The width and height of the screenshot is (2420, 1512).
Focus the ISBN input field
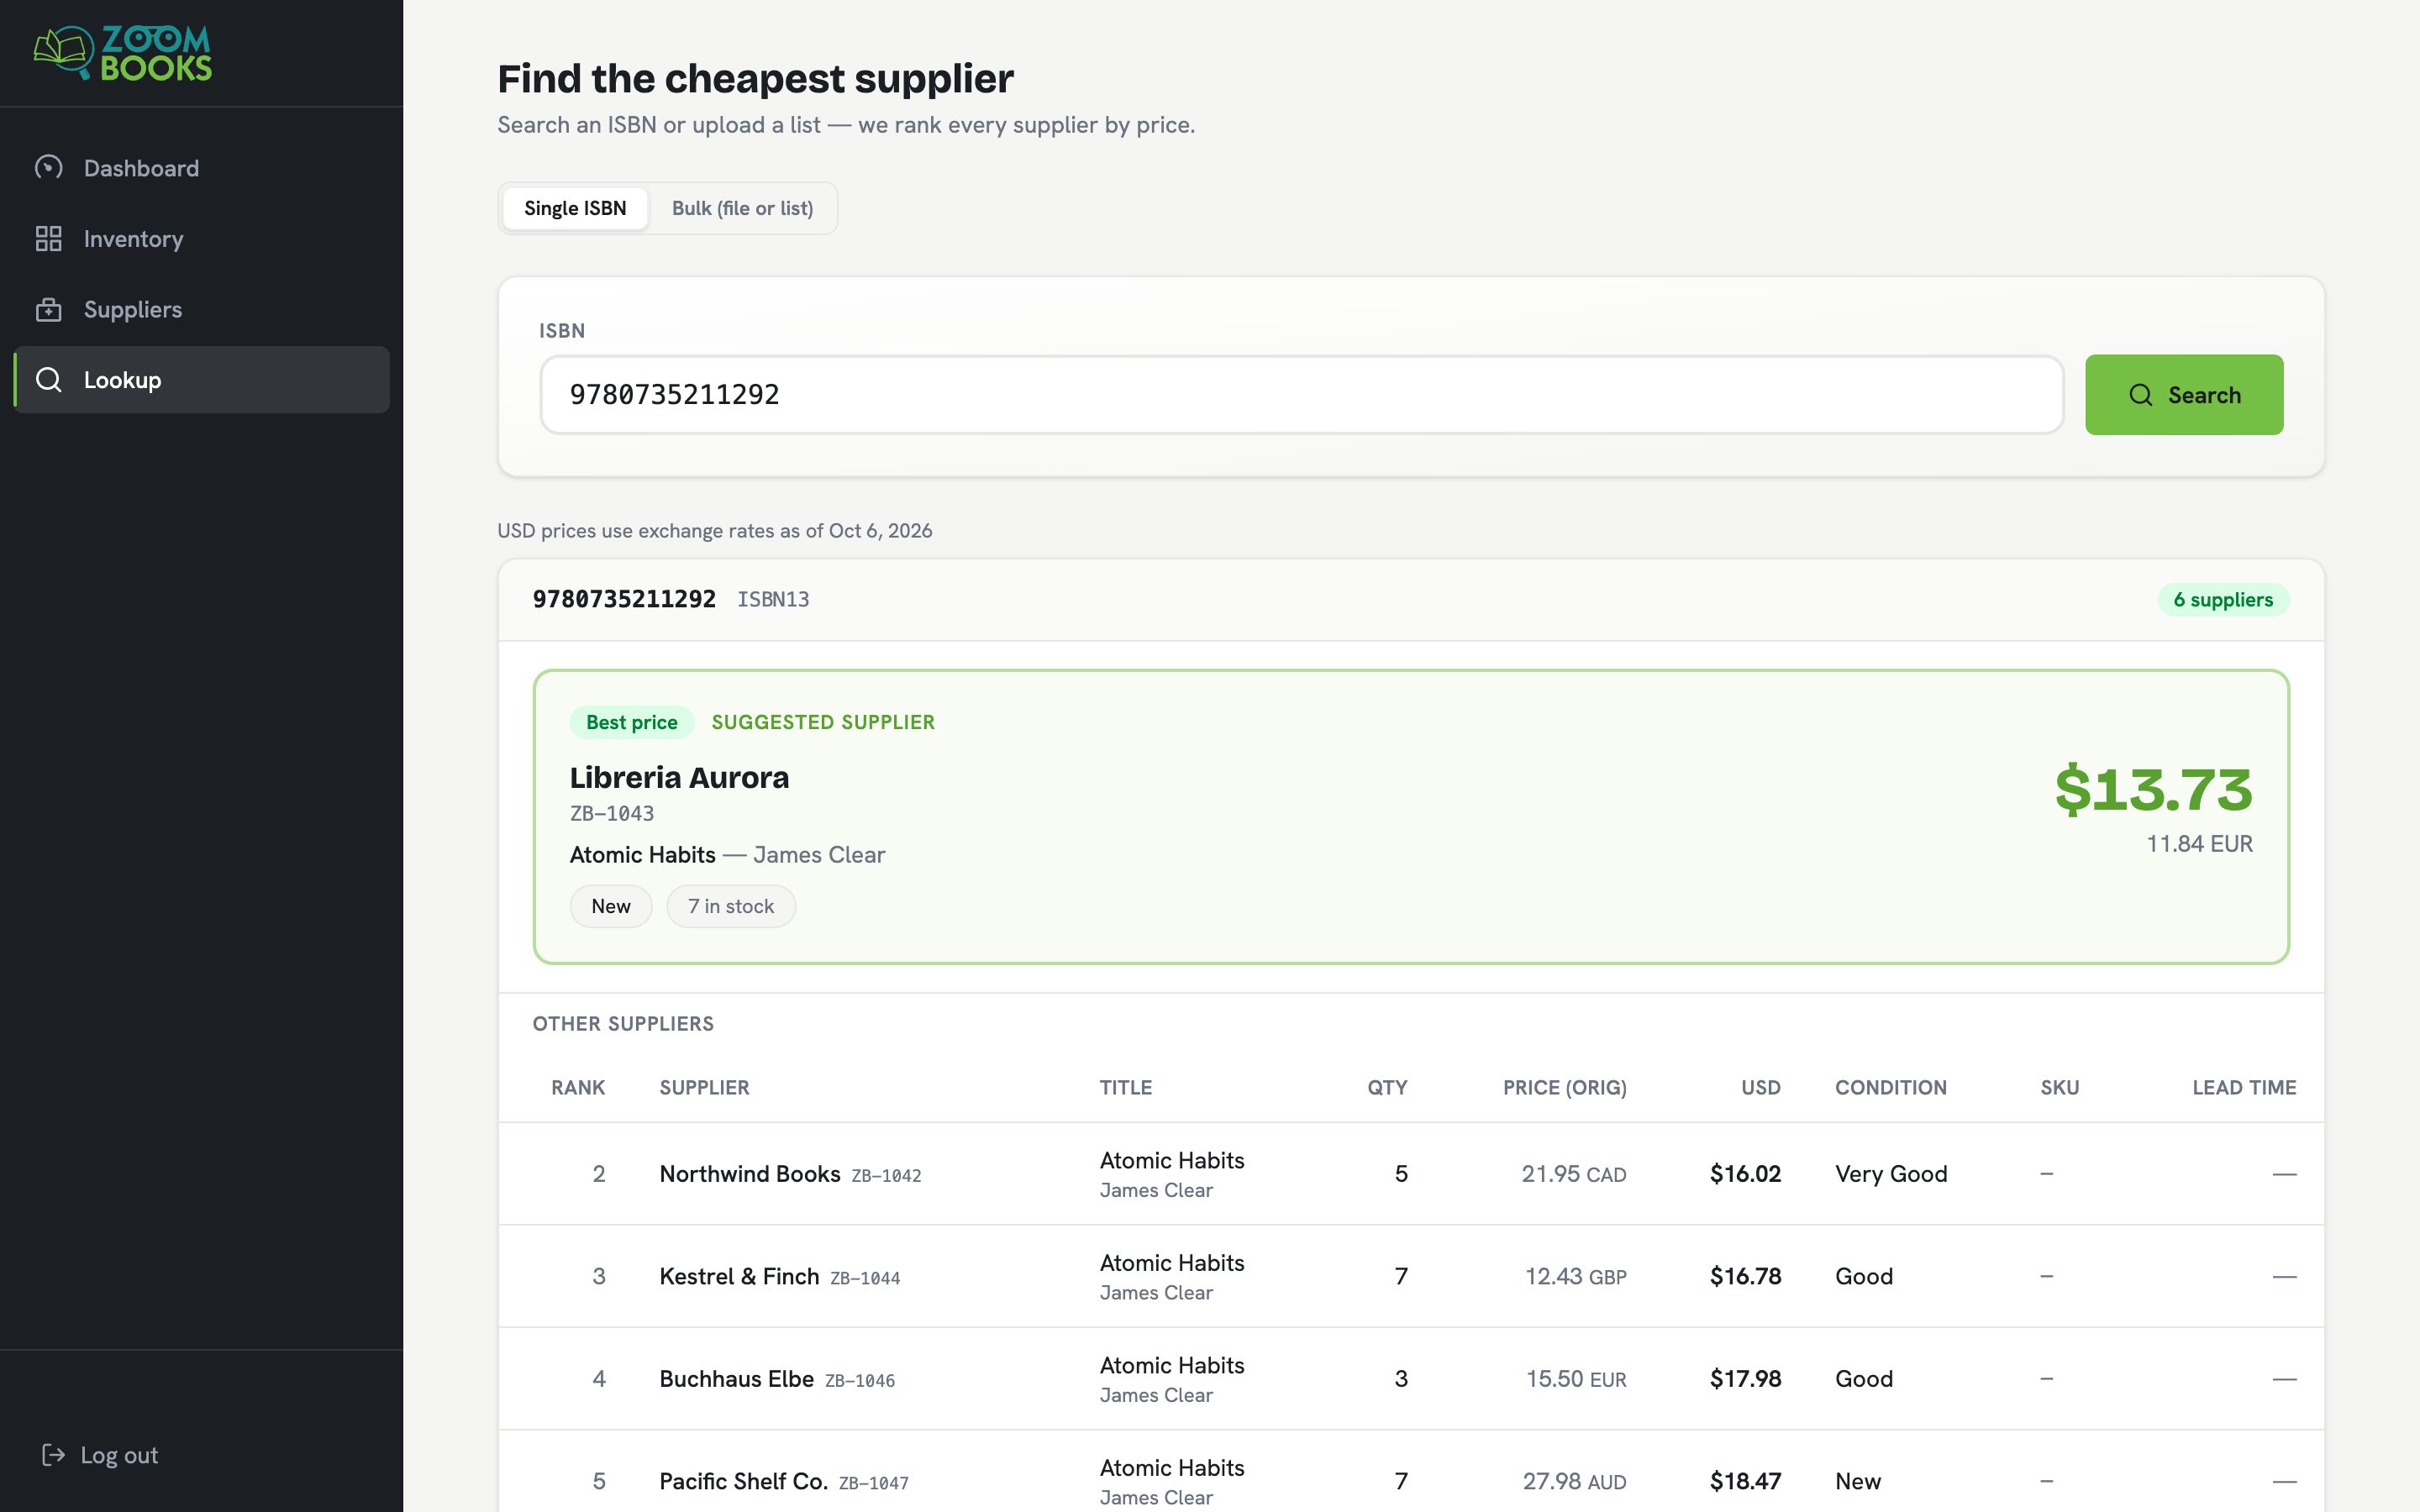coord(1302,395)
